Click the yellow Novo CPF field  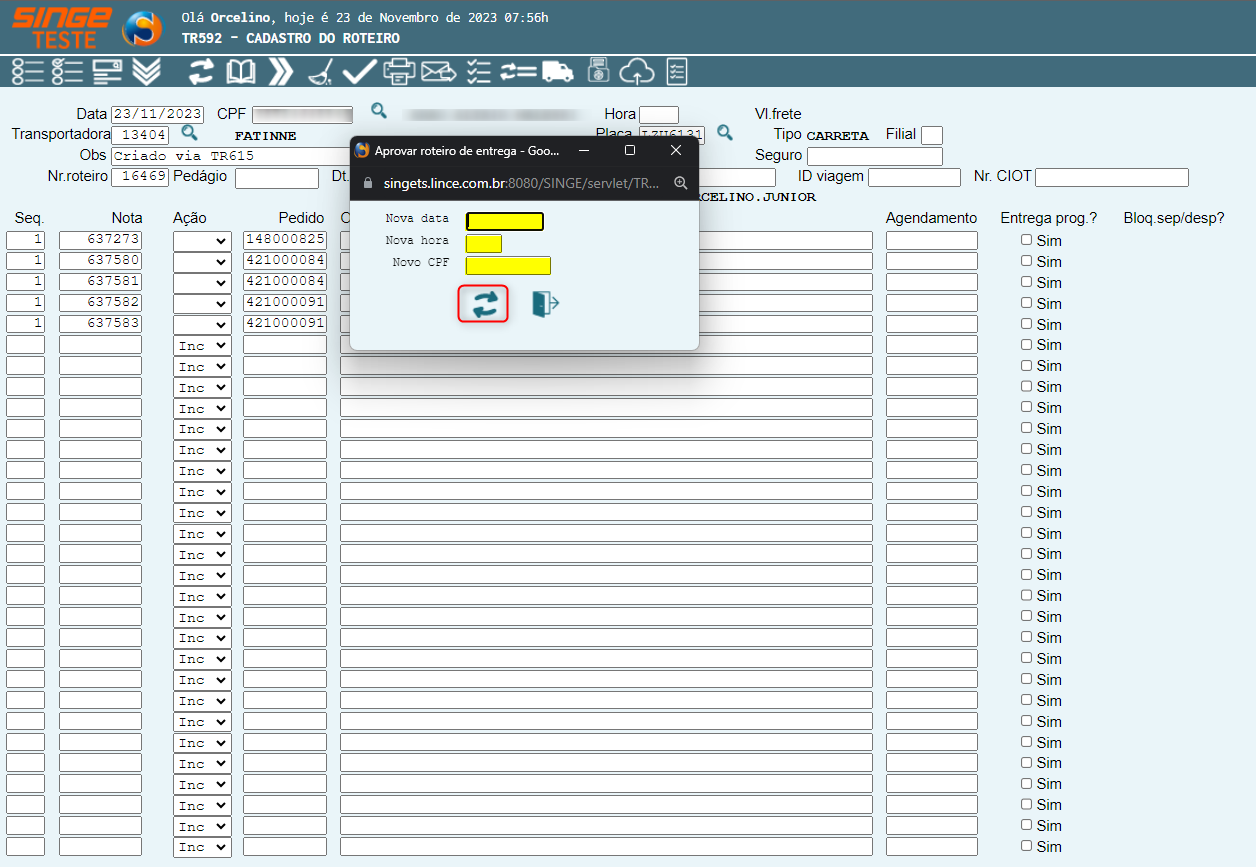pyautogui.click(x=508, y=265)
